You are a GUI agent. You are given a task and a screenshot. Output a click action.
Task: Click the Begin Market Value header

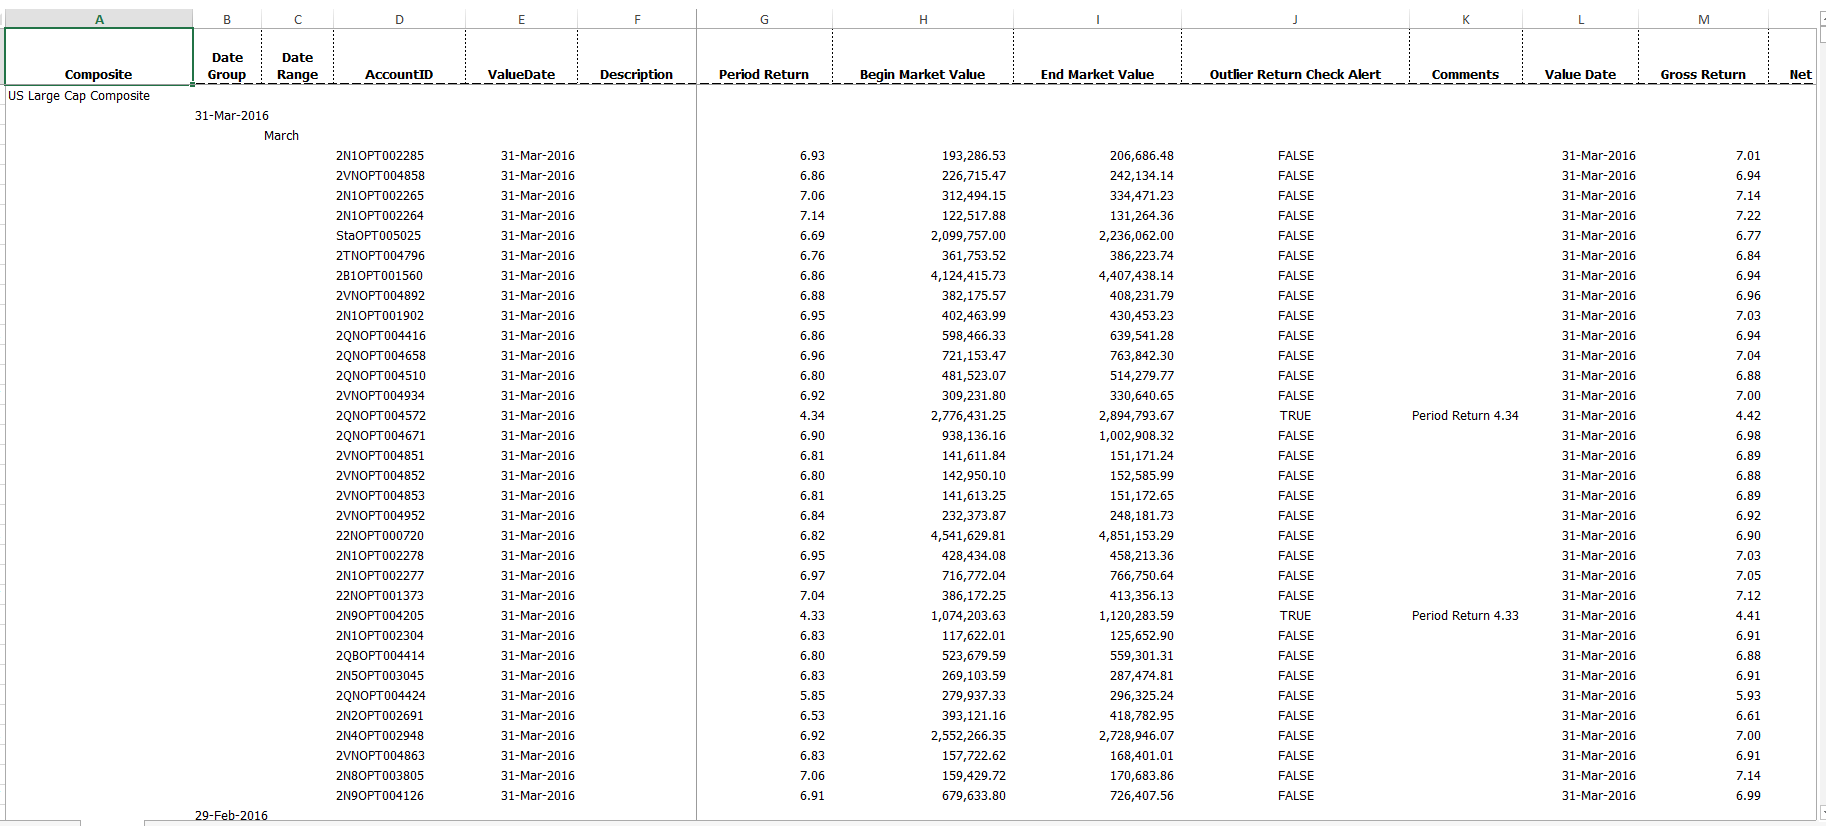(x=922, y=74)
